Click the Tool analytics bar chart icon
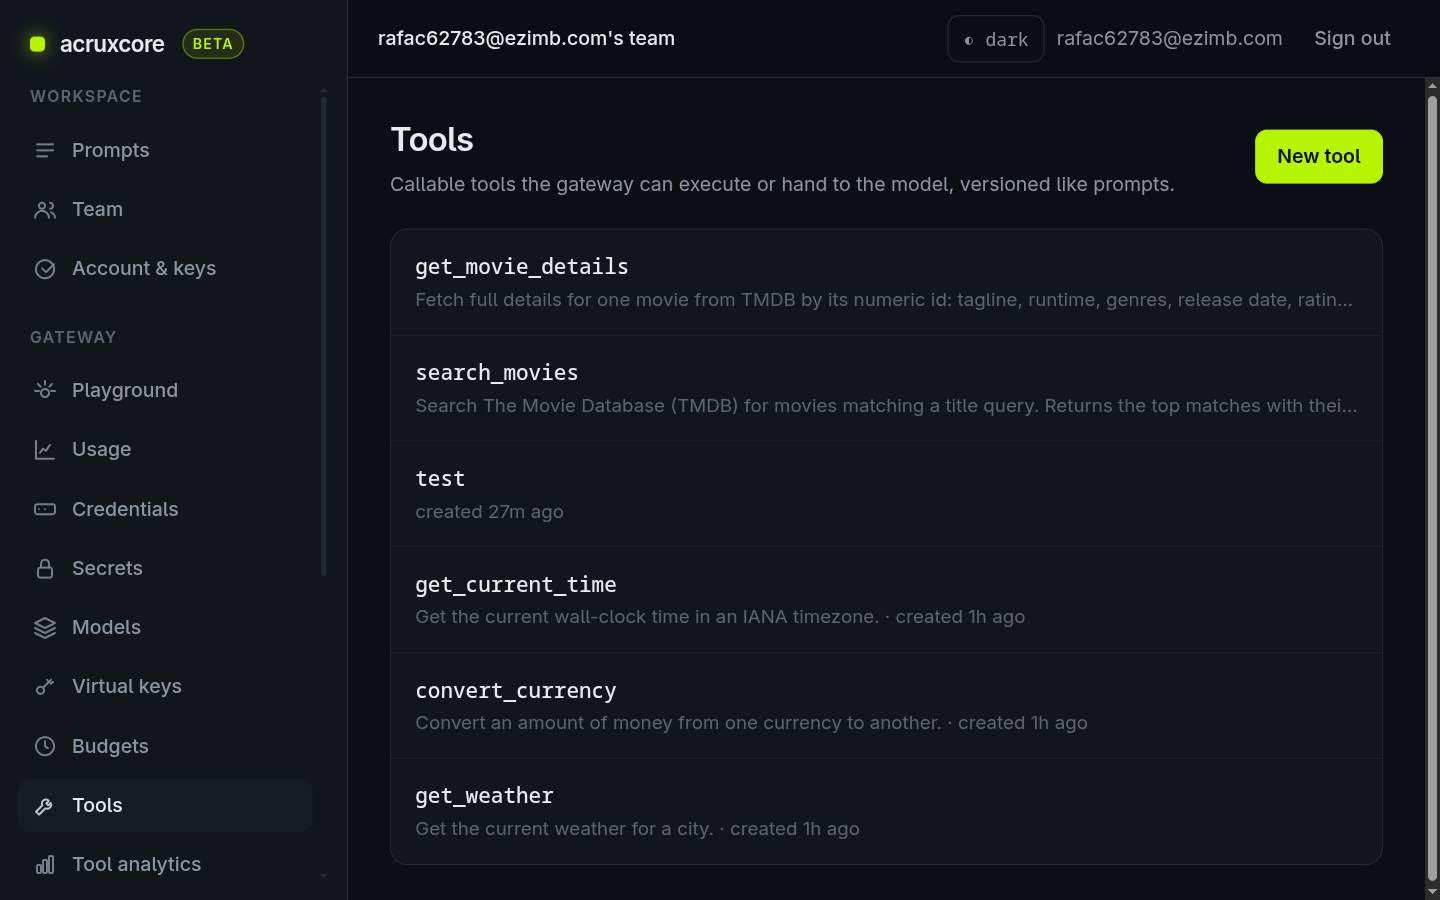 click(x=45, y=865)
